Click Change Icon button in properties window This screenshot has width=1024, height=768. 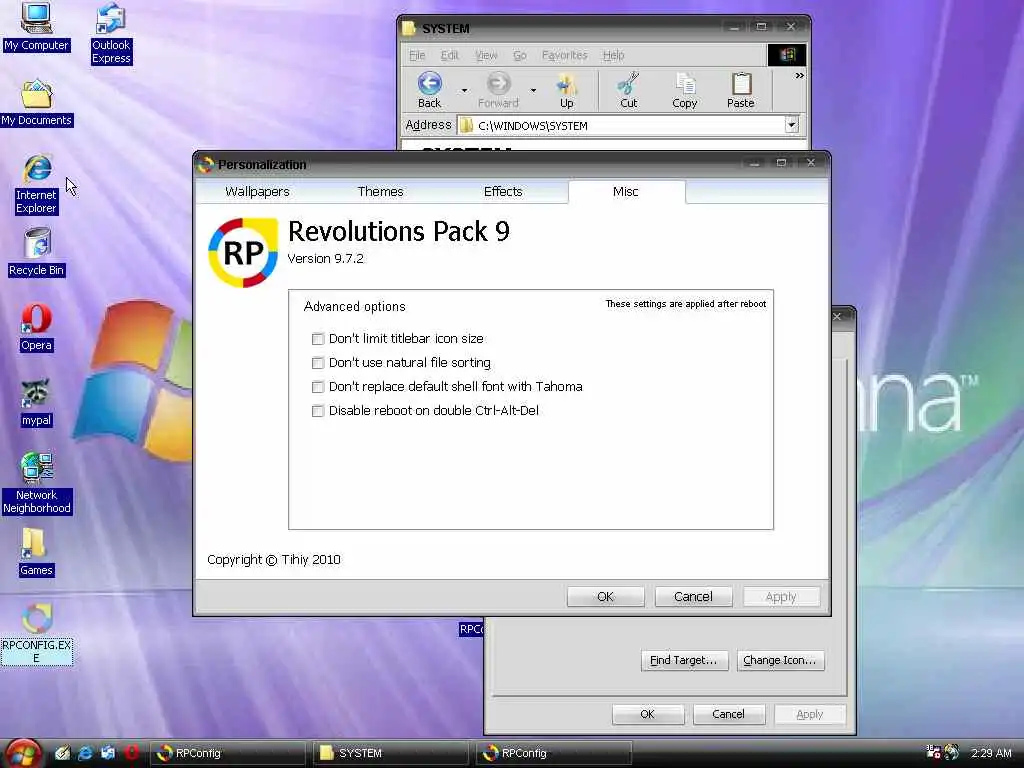pos(780,660)
